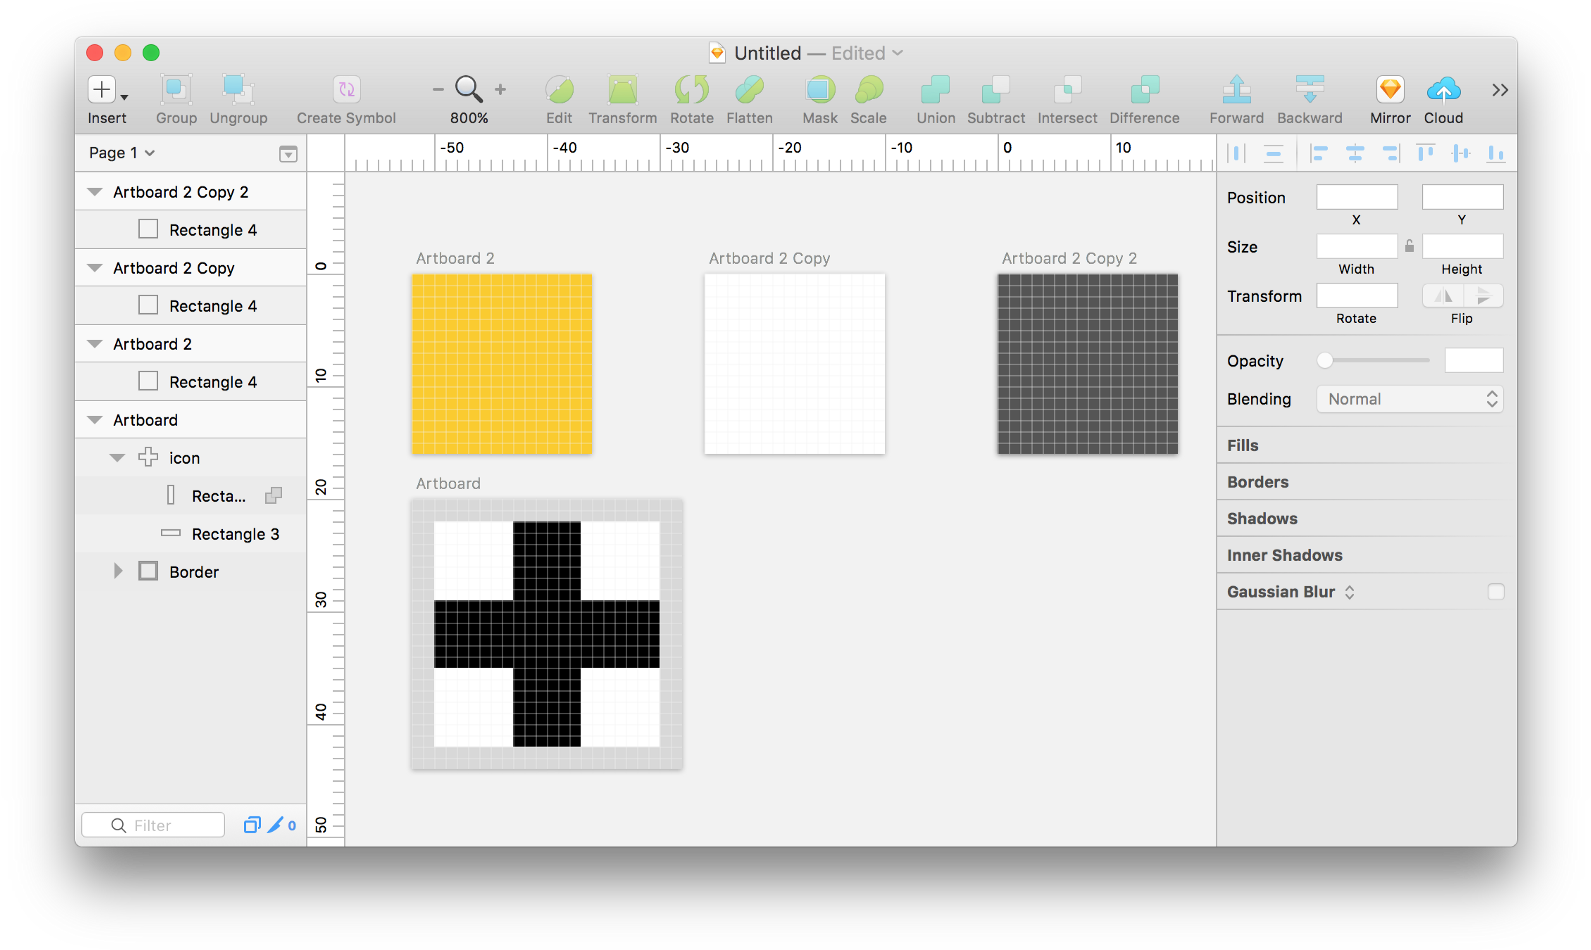Click the zoom out minus button
The image size is (1591, 950).
[x=438, y=90]
